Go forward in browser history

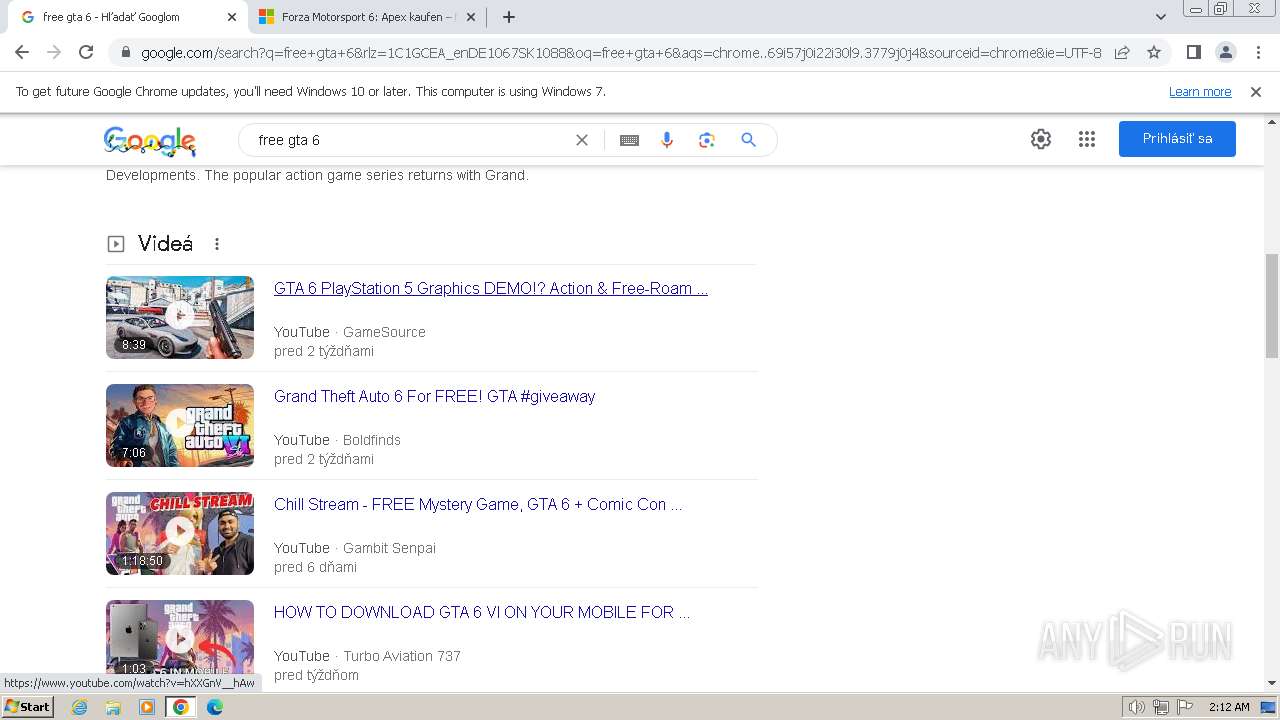pyautogui.click(x=54, y=52)
